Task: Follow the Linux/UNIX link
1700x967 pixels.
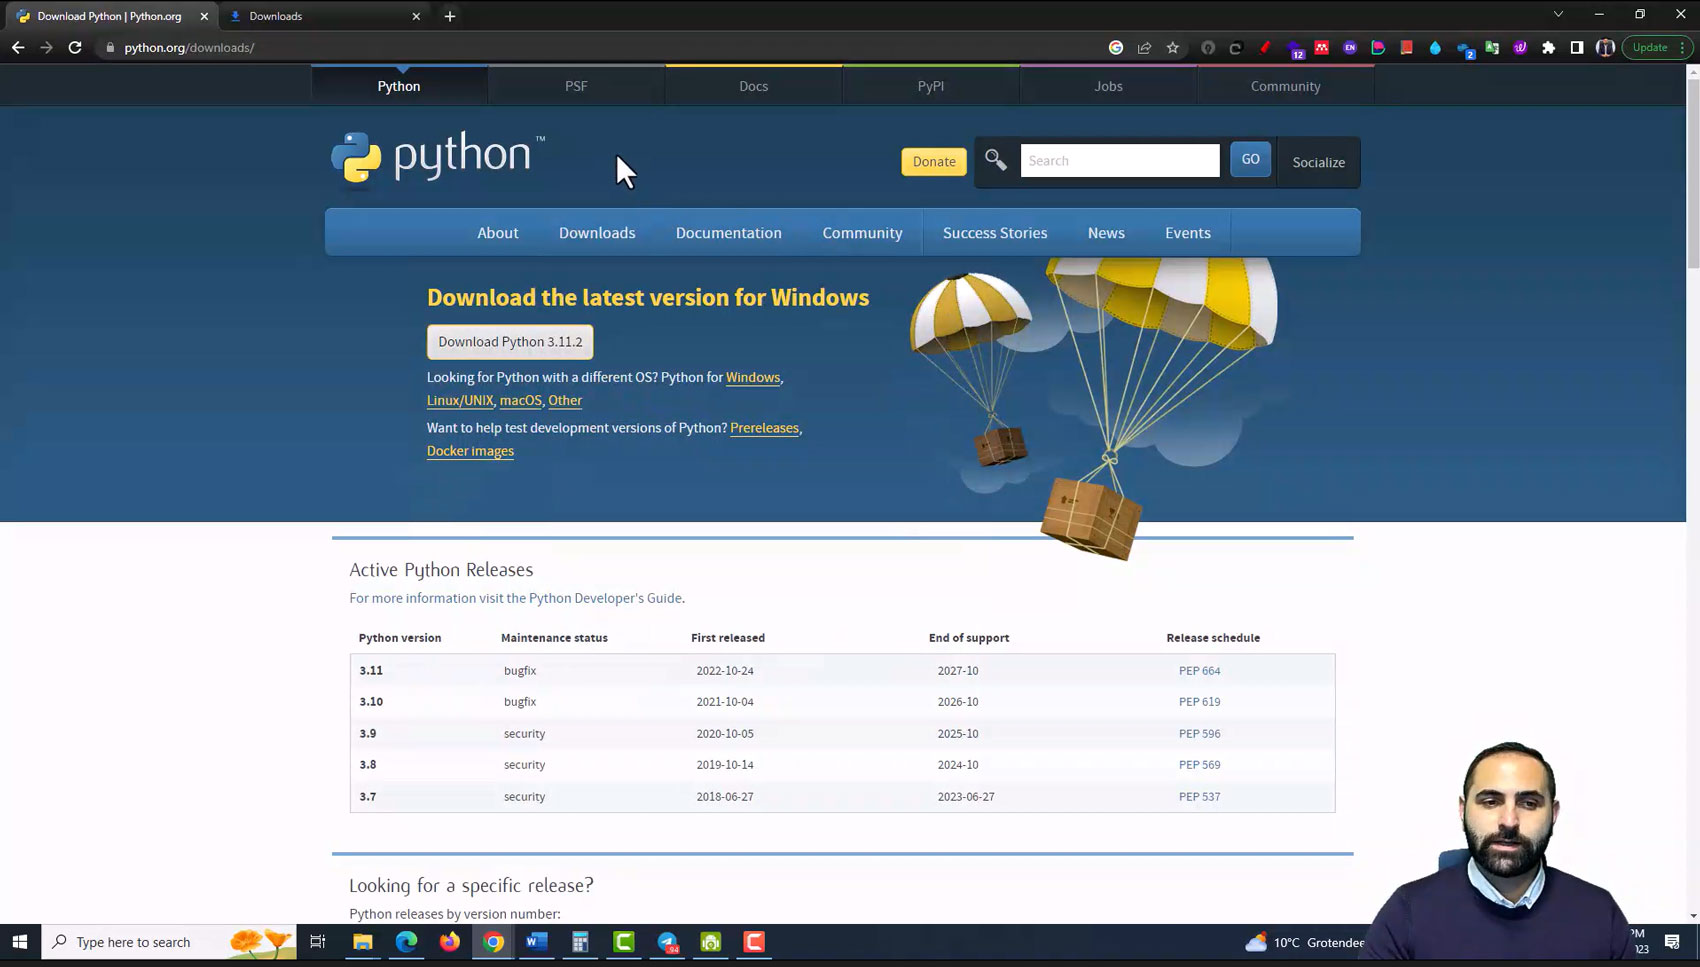Action: click(x=460, y=400)
